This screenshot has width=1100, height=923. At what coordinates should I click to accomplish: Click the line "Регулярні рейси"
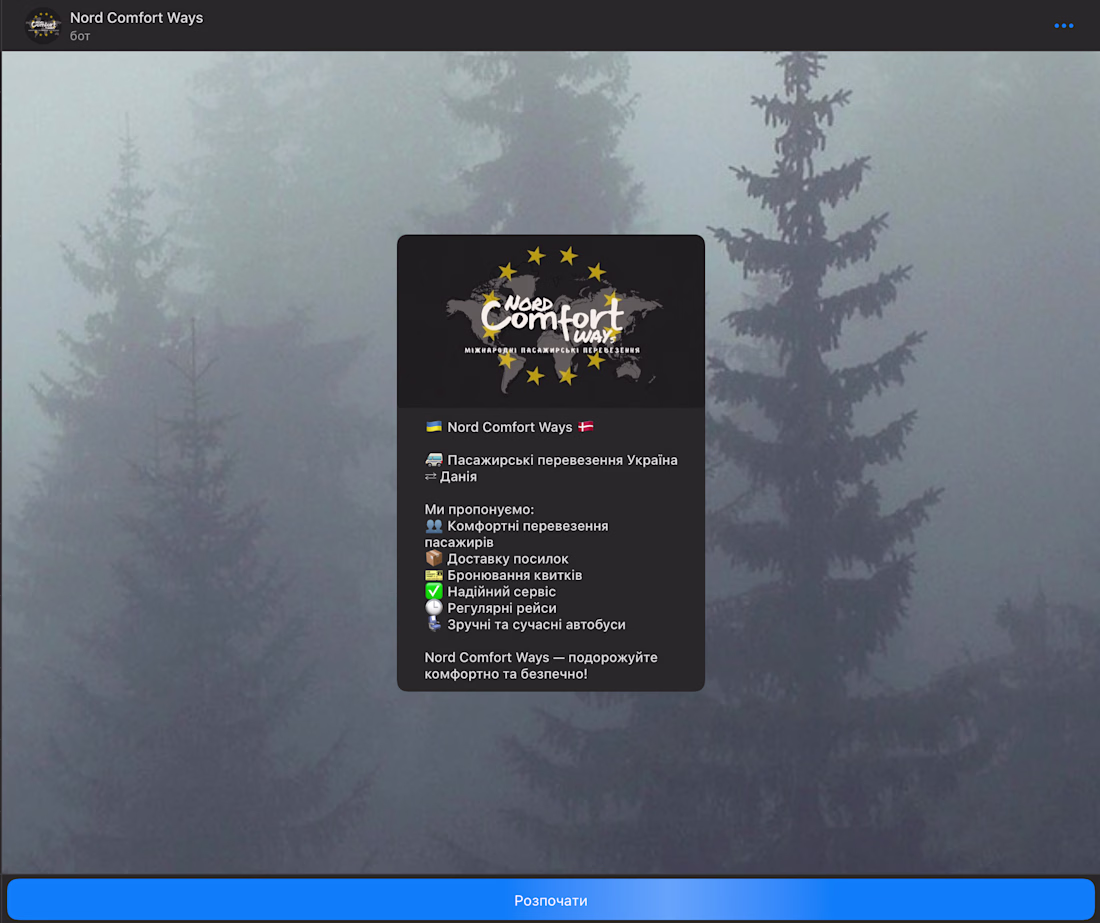click(x=502, y=608)
